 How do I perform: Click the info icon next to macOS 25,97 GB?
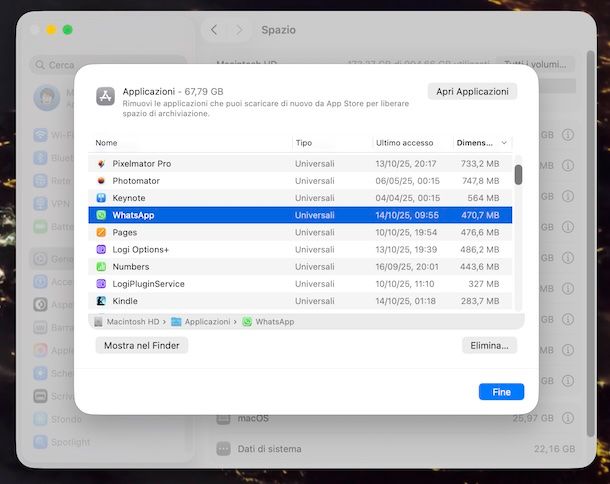coord(568,418)
